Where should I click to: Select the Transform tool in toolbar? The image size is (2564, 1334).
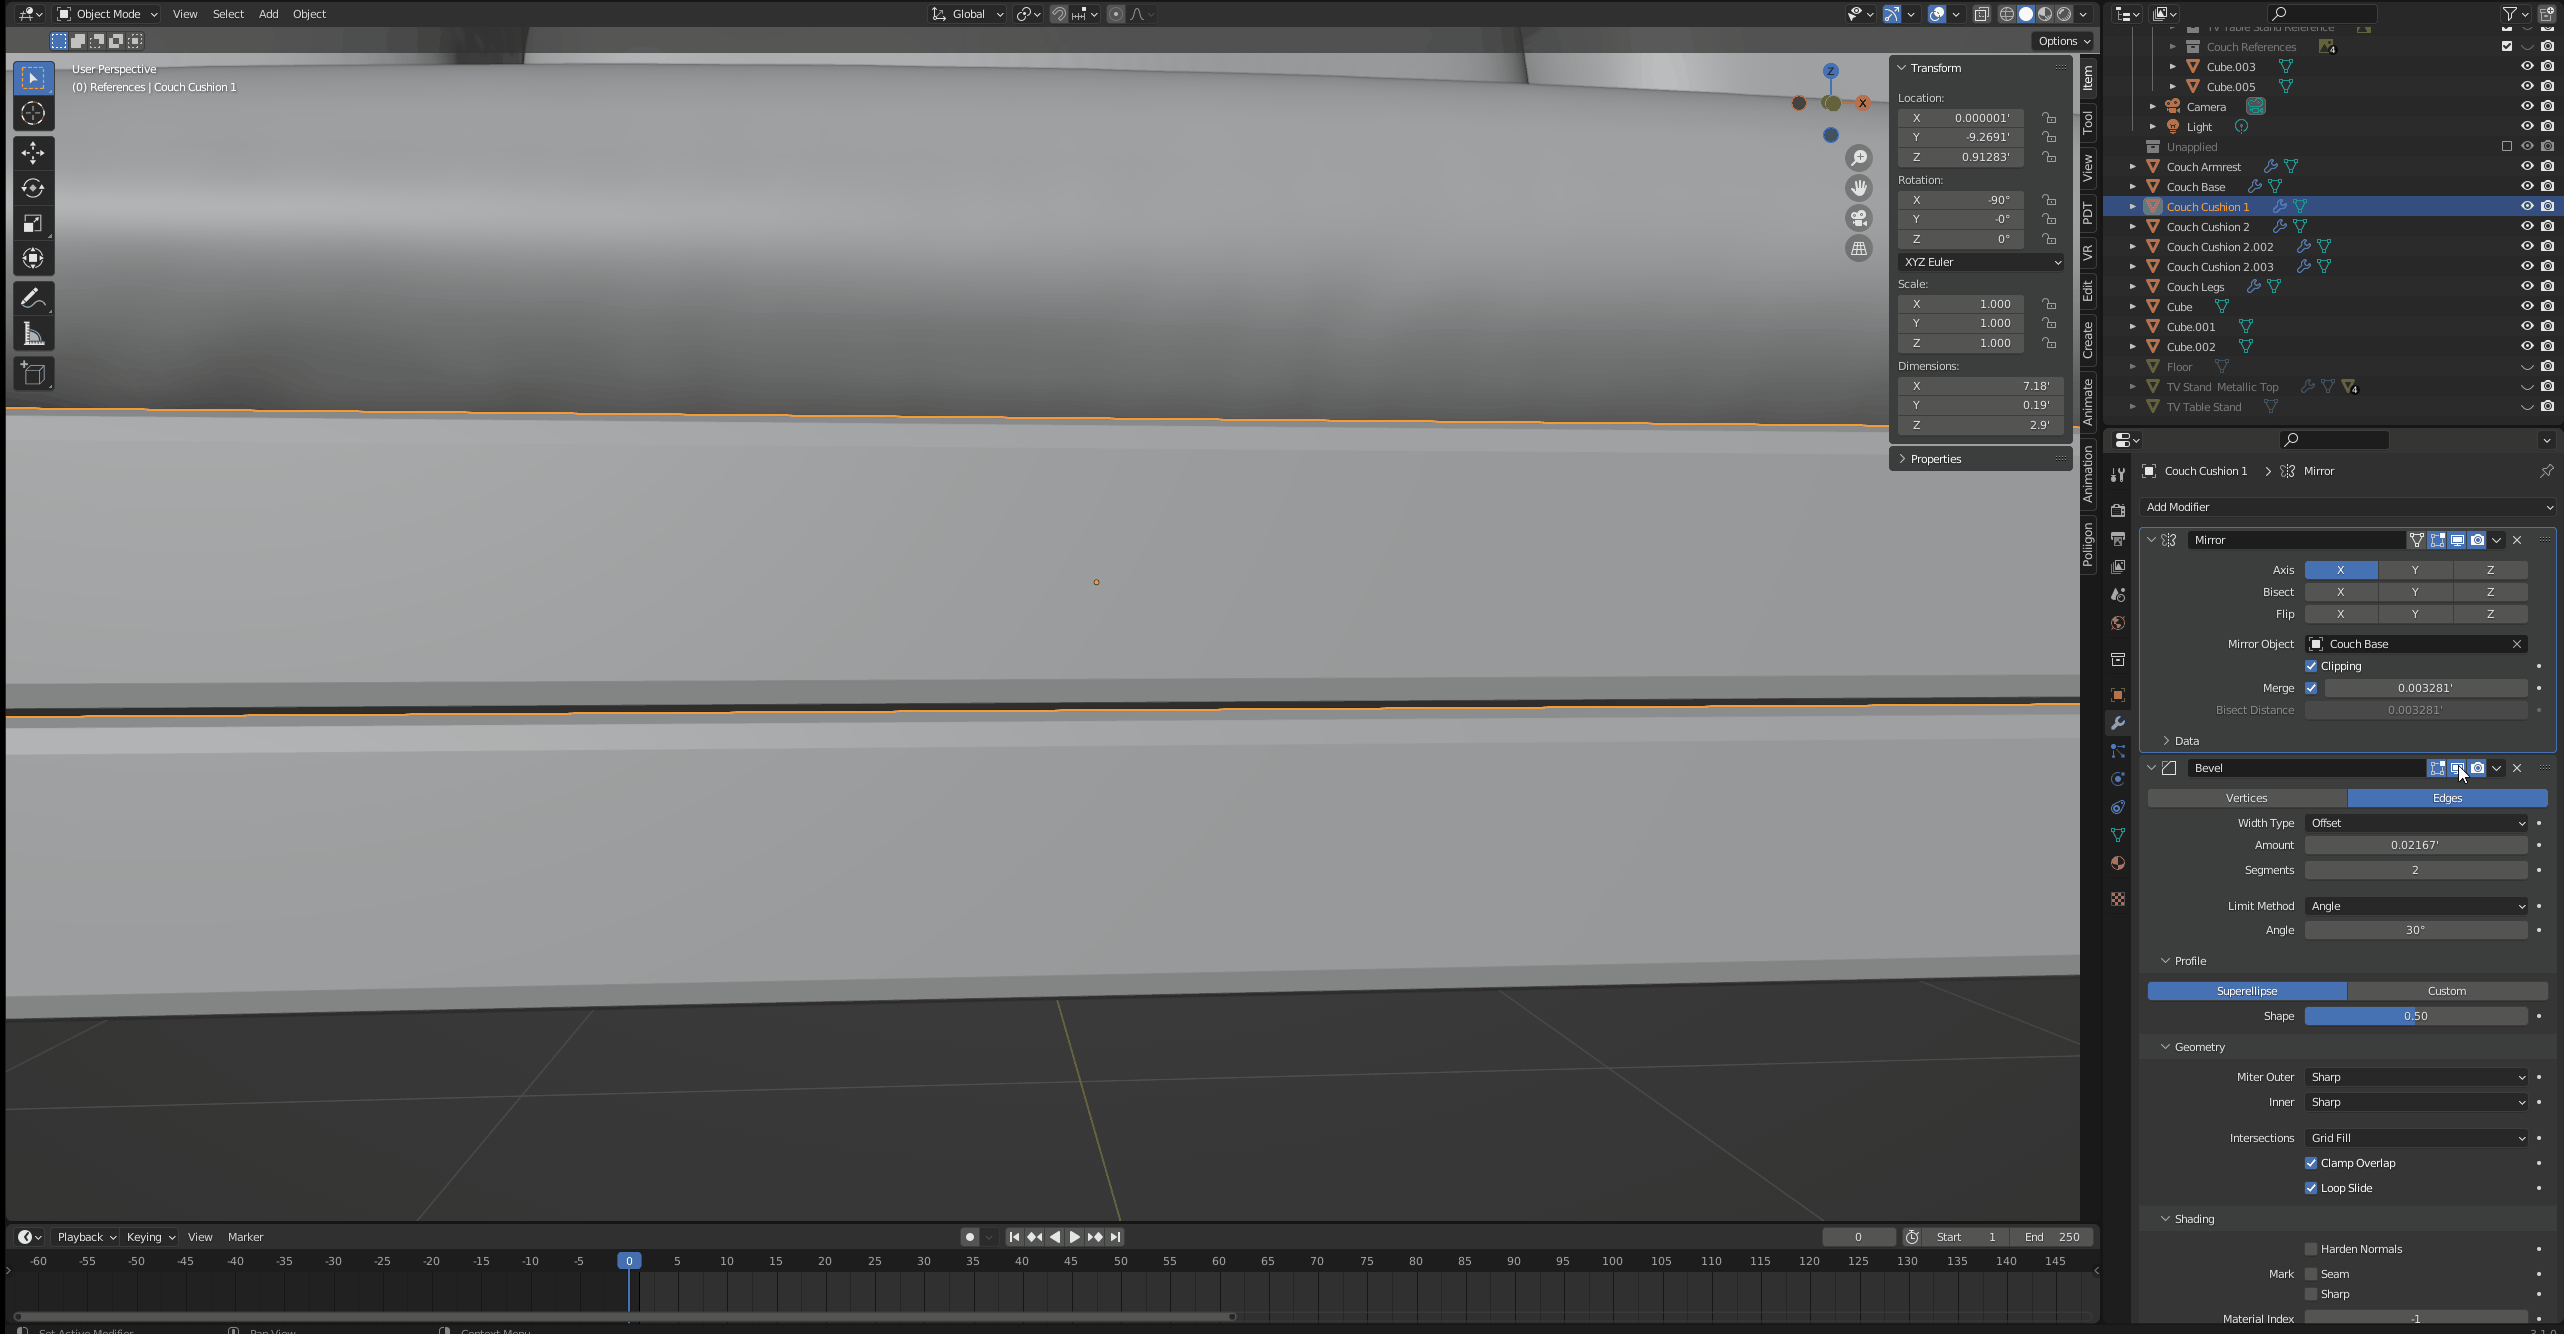34,256
